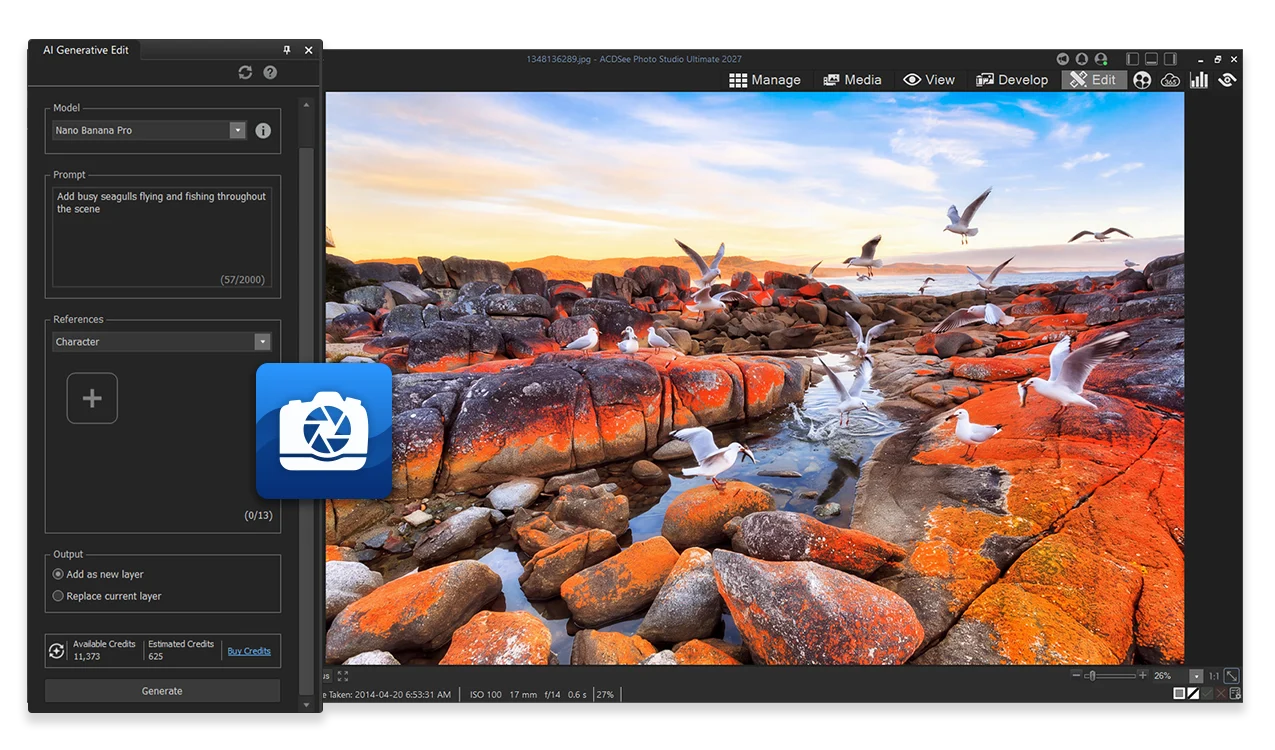The height and width of the screenshot is (750, 1275).
Task: Click the Generate button
Action: point(162,691)
